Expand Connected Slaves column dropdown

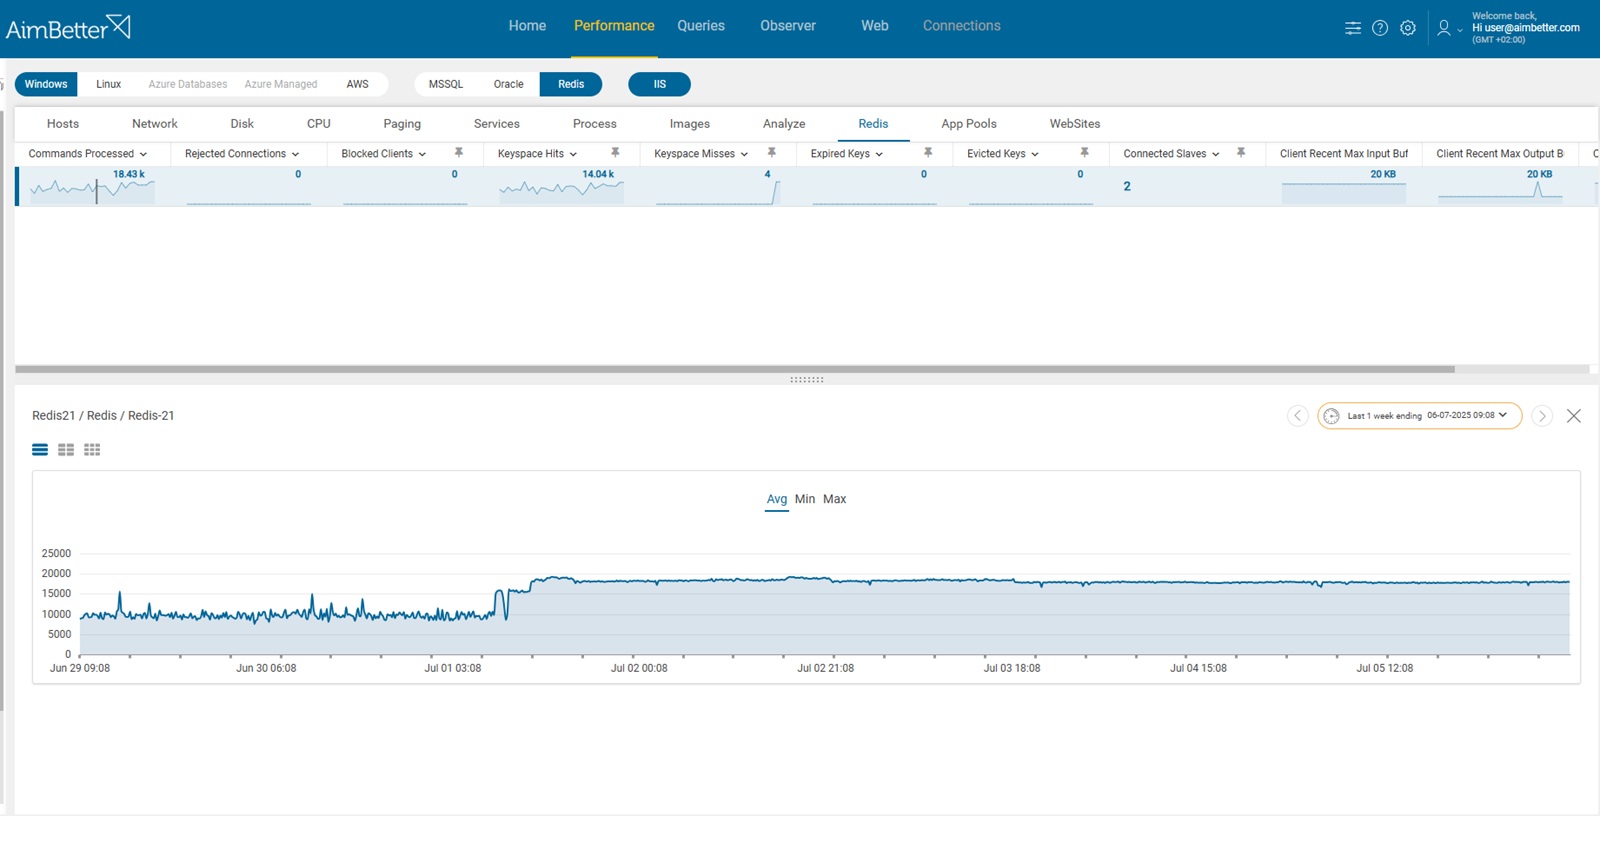[x=1215, y=154]
